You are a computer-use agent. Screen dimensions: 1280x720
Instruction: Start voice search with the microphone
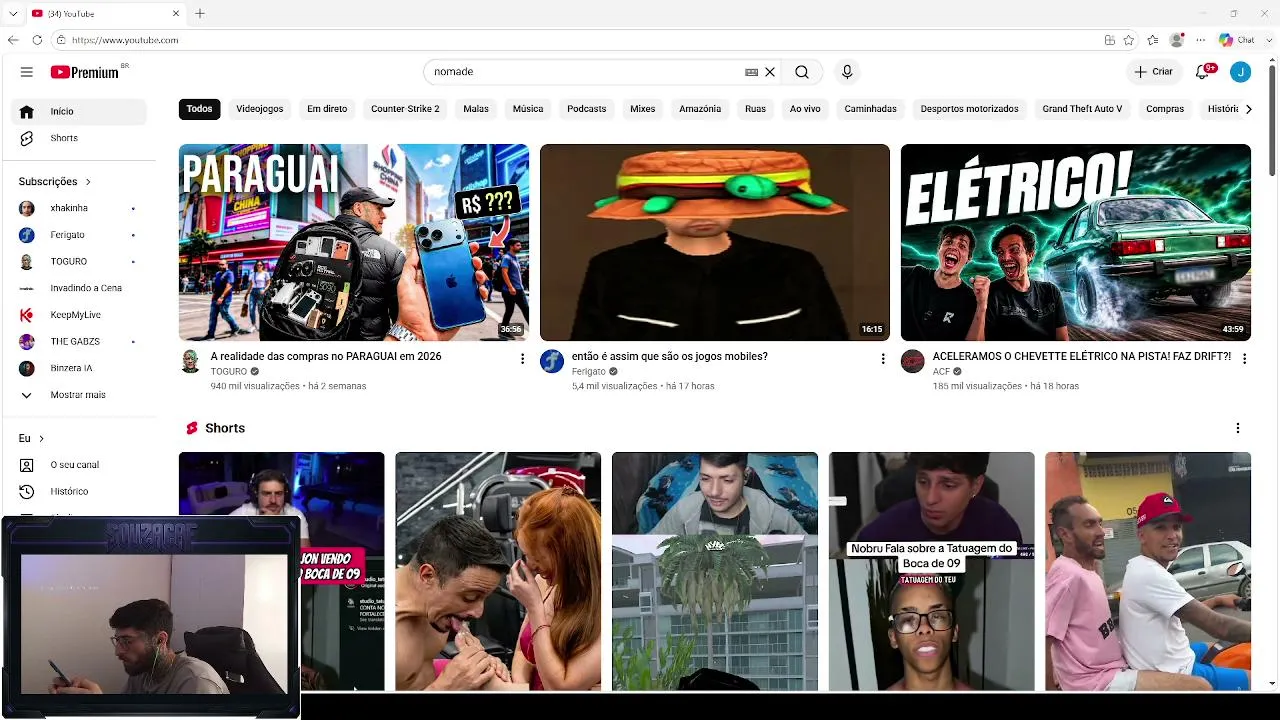[x=847, y=72]
